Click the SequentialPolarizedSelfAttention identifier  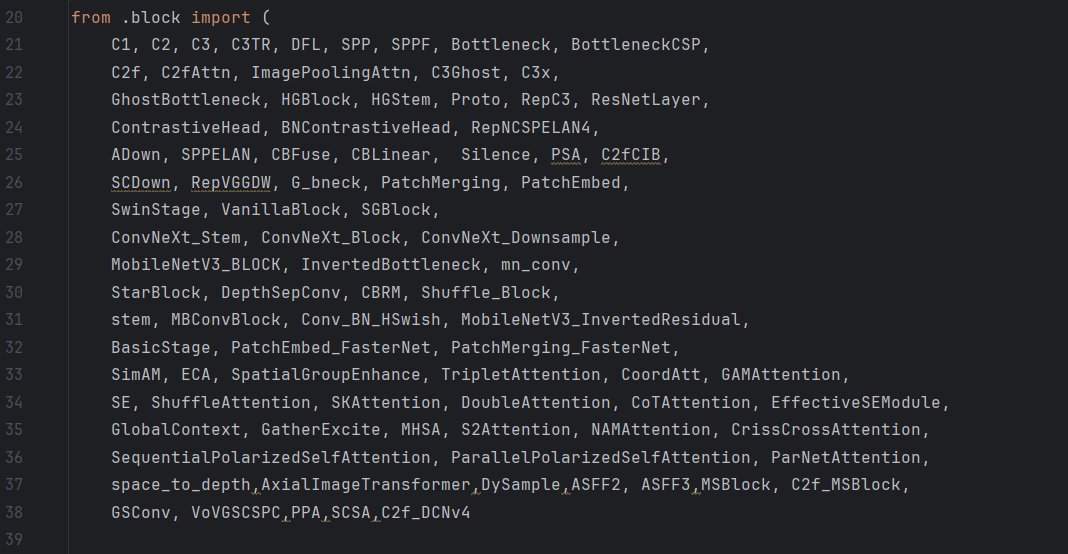coord(271,458)
